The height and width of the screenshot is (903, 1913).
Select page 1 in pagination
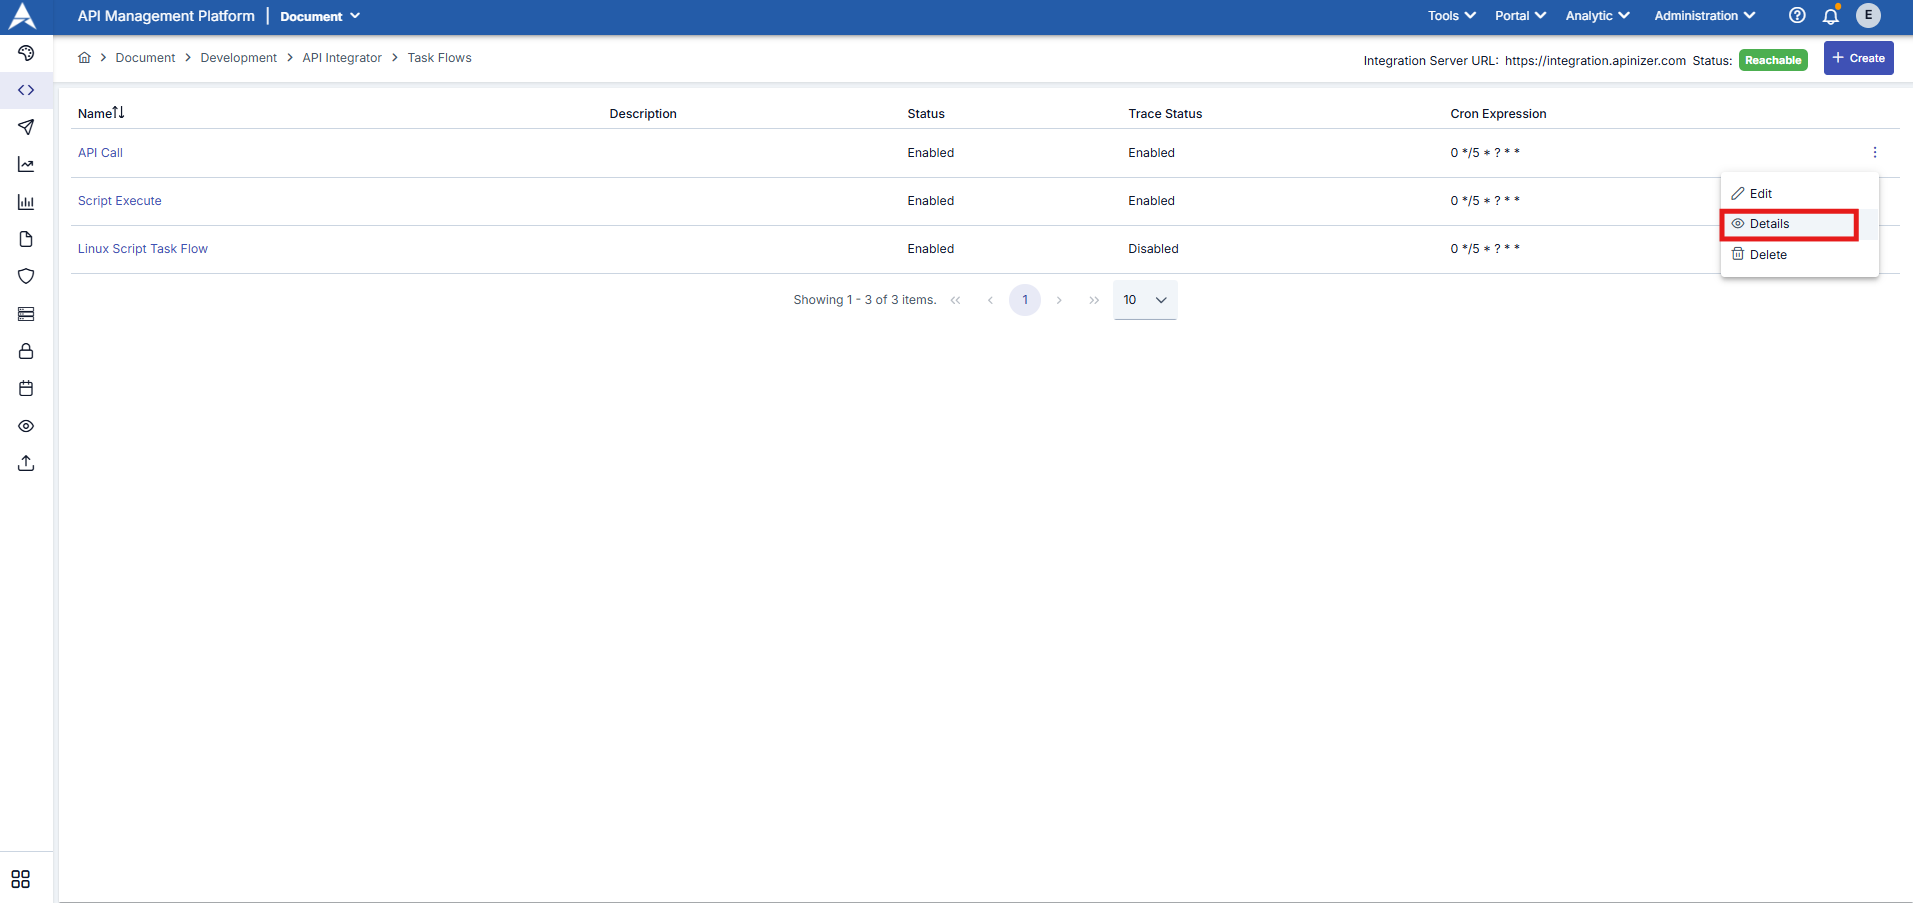point(1024,300)
